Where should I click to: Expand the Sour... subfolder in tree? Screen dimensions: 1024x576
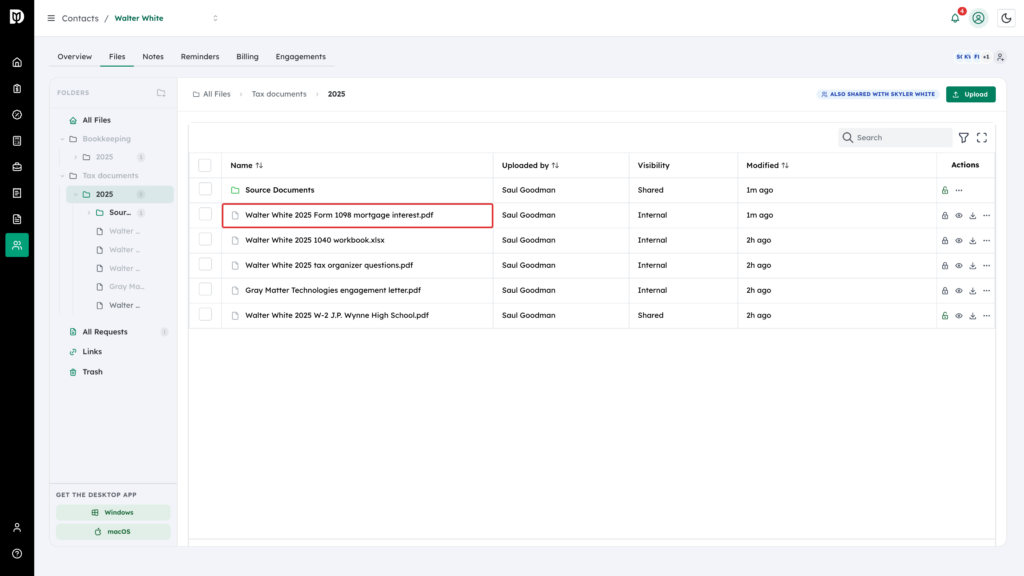point(89,213)
